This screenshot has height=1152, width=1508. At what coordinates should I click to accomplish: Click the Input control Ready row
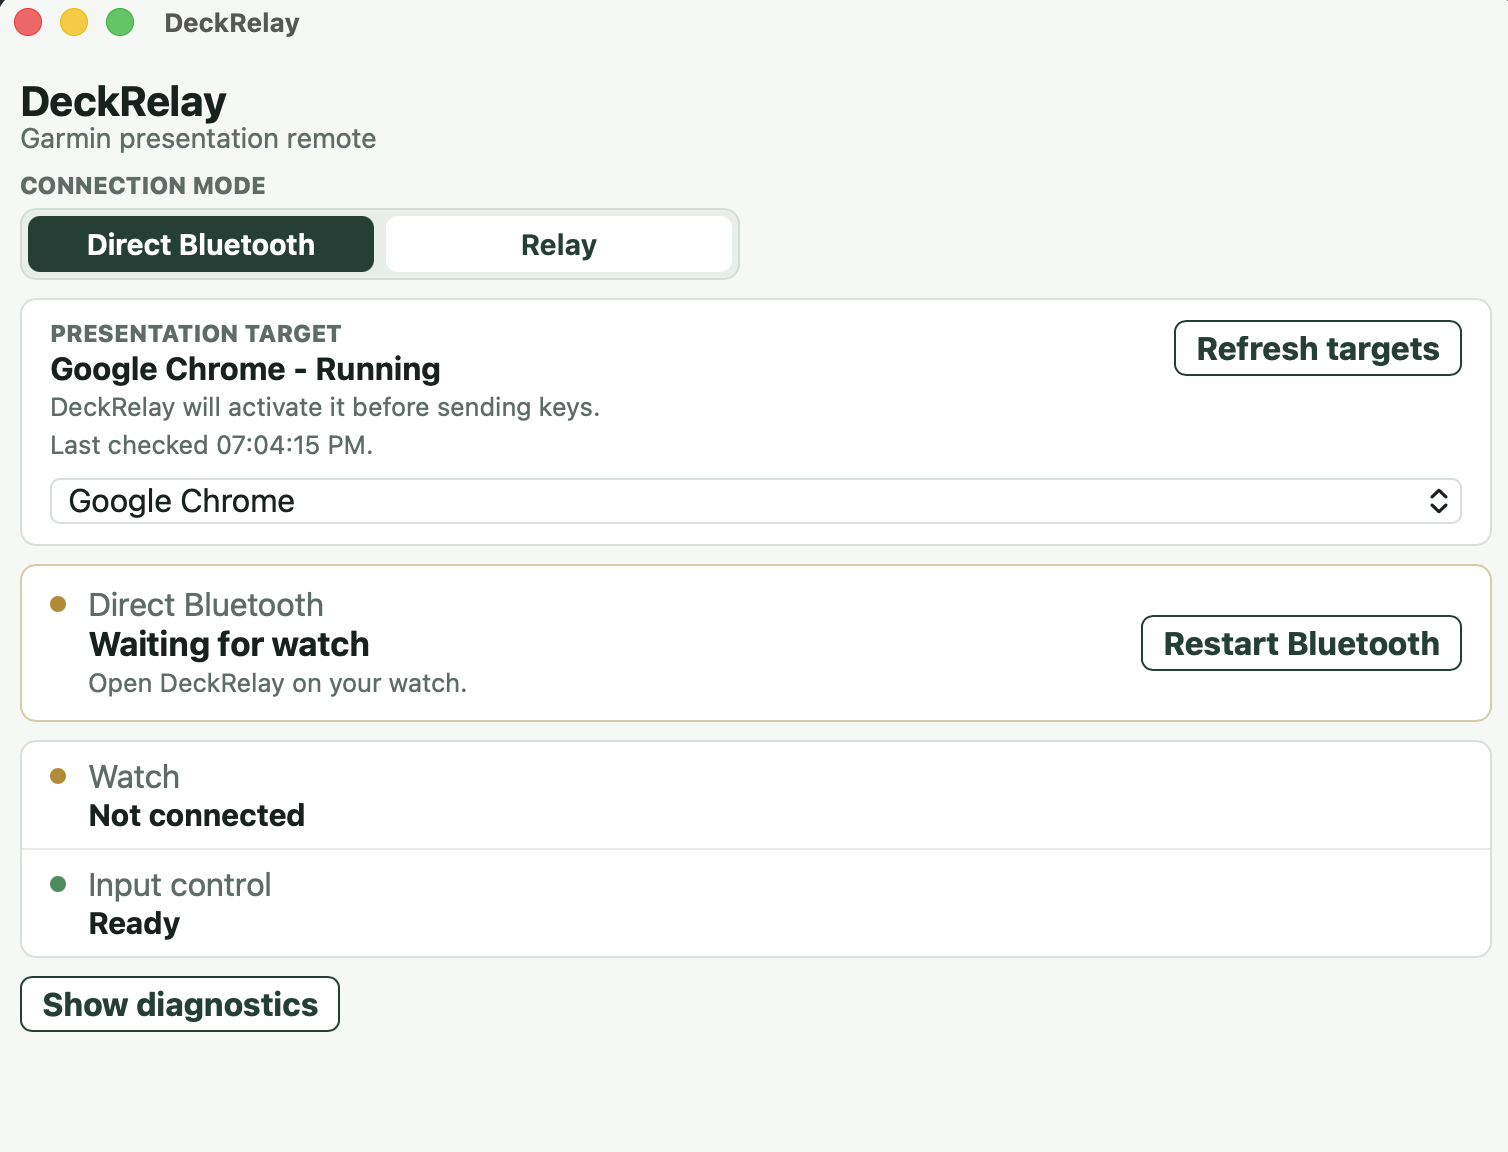(756, 904)
